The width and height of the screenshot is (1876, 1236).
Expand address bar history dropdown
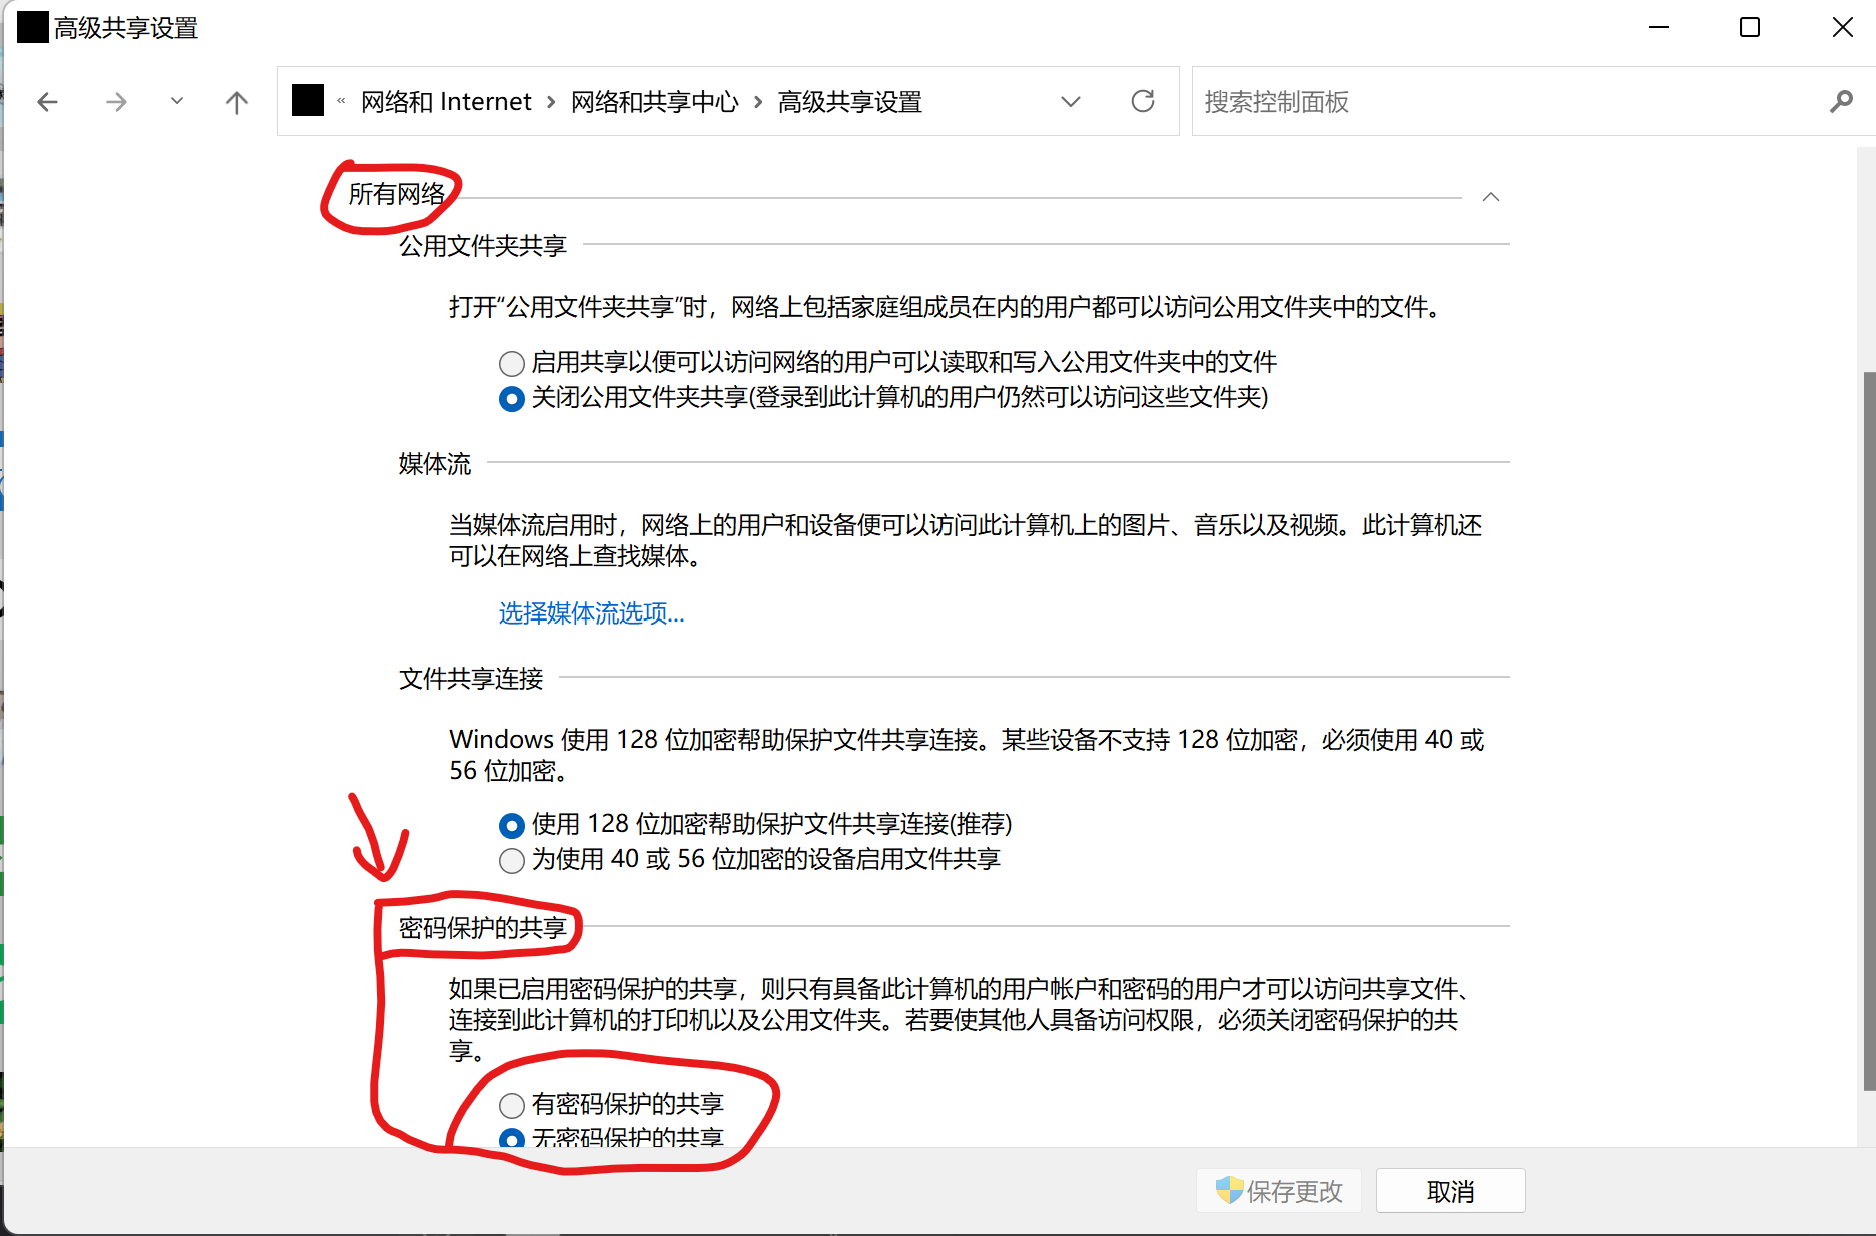click(x=1071, y=101)
